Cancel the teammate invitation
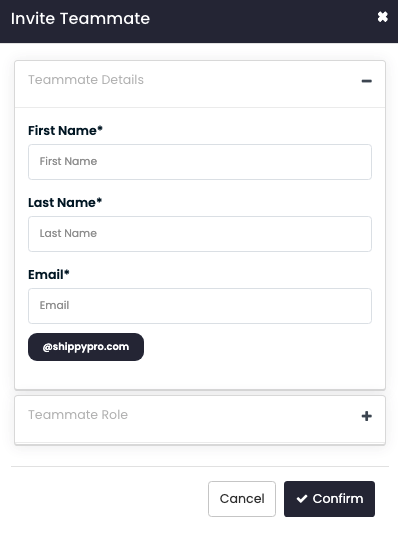398x535 pixels. tap(242, 499)
